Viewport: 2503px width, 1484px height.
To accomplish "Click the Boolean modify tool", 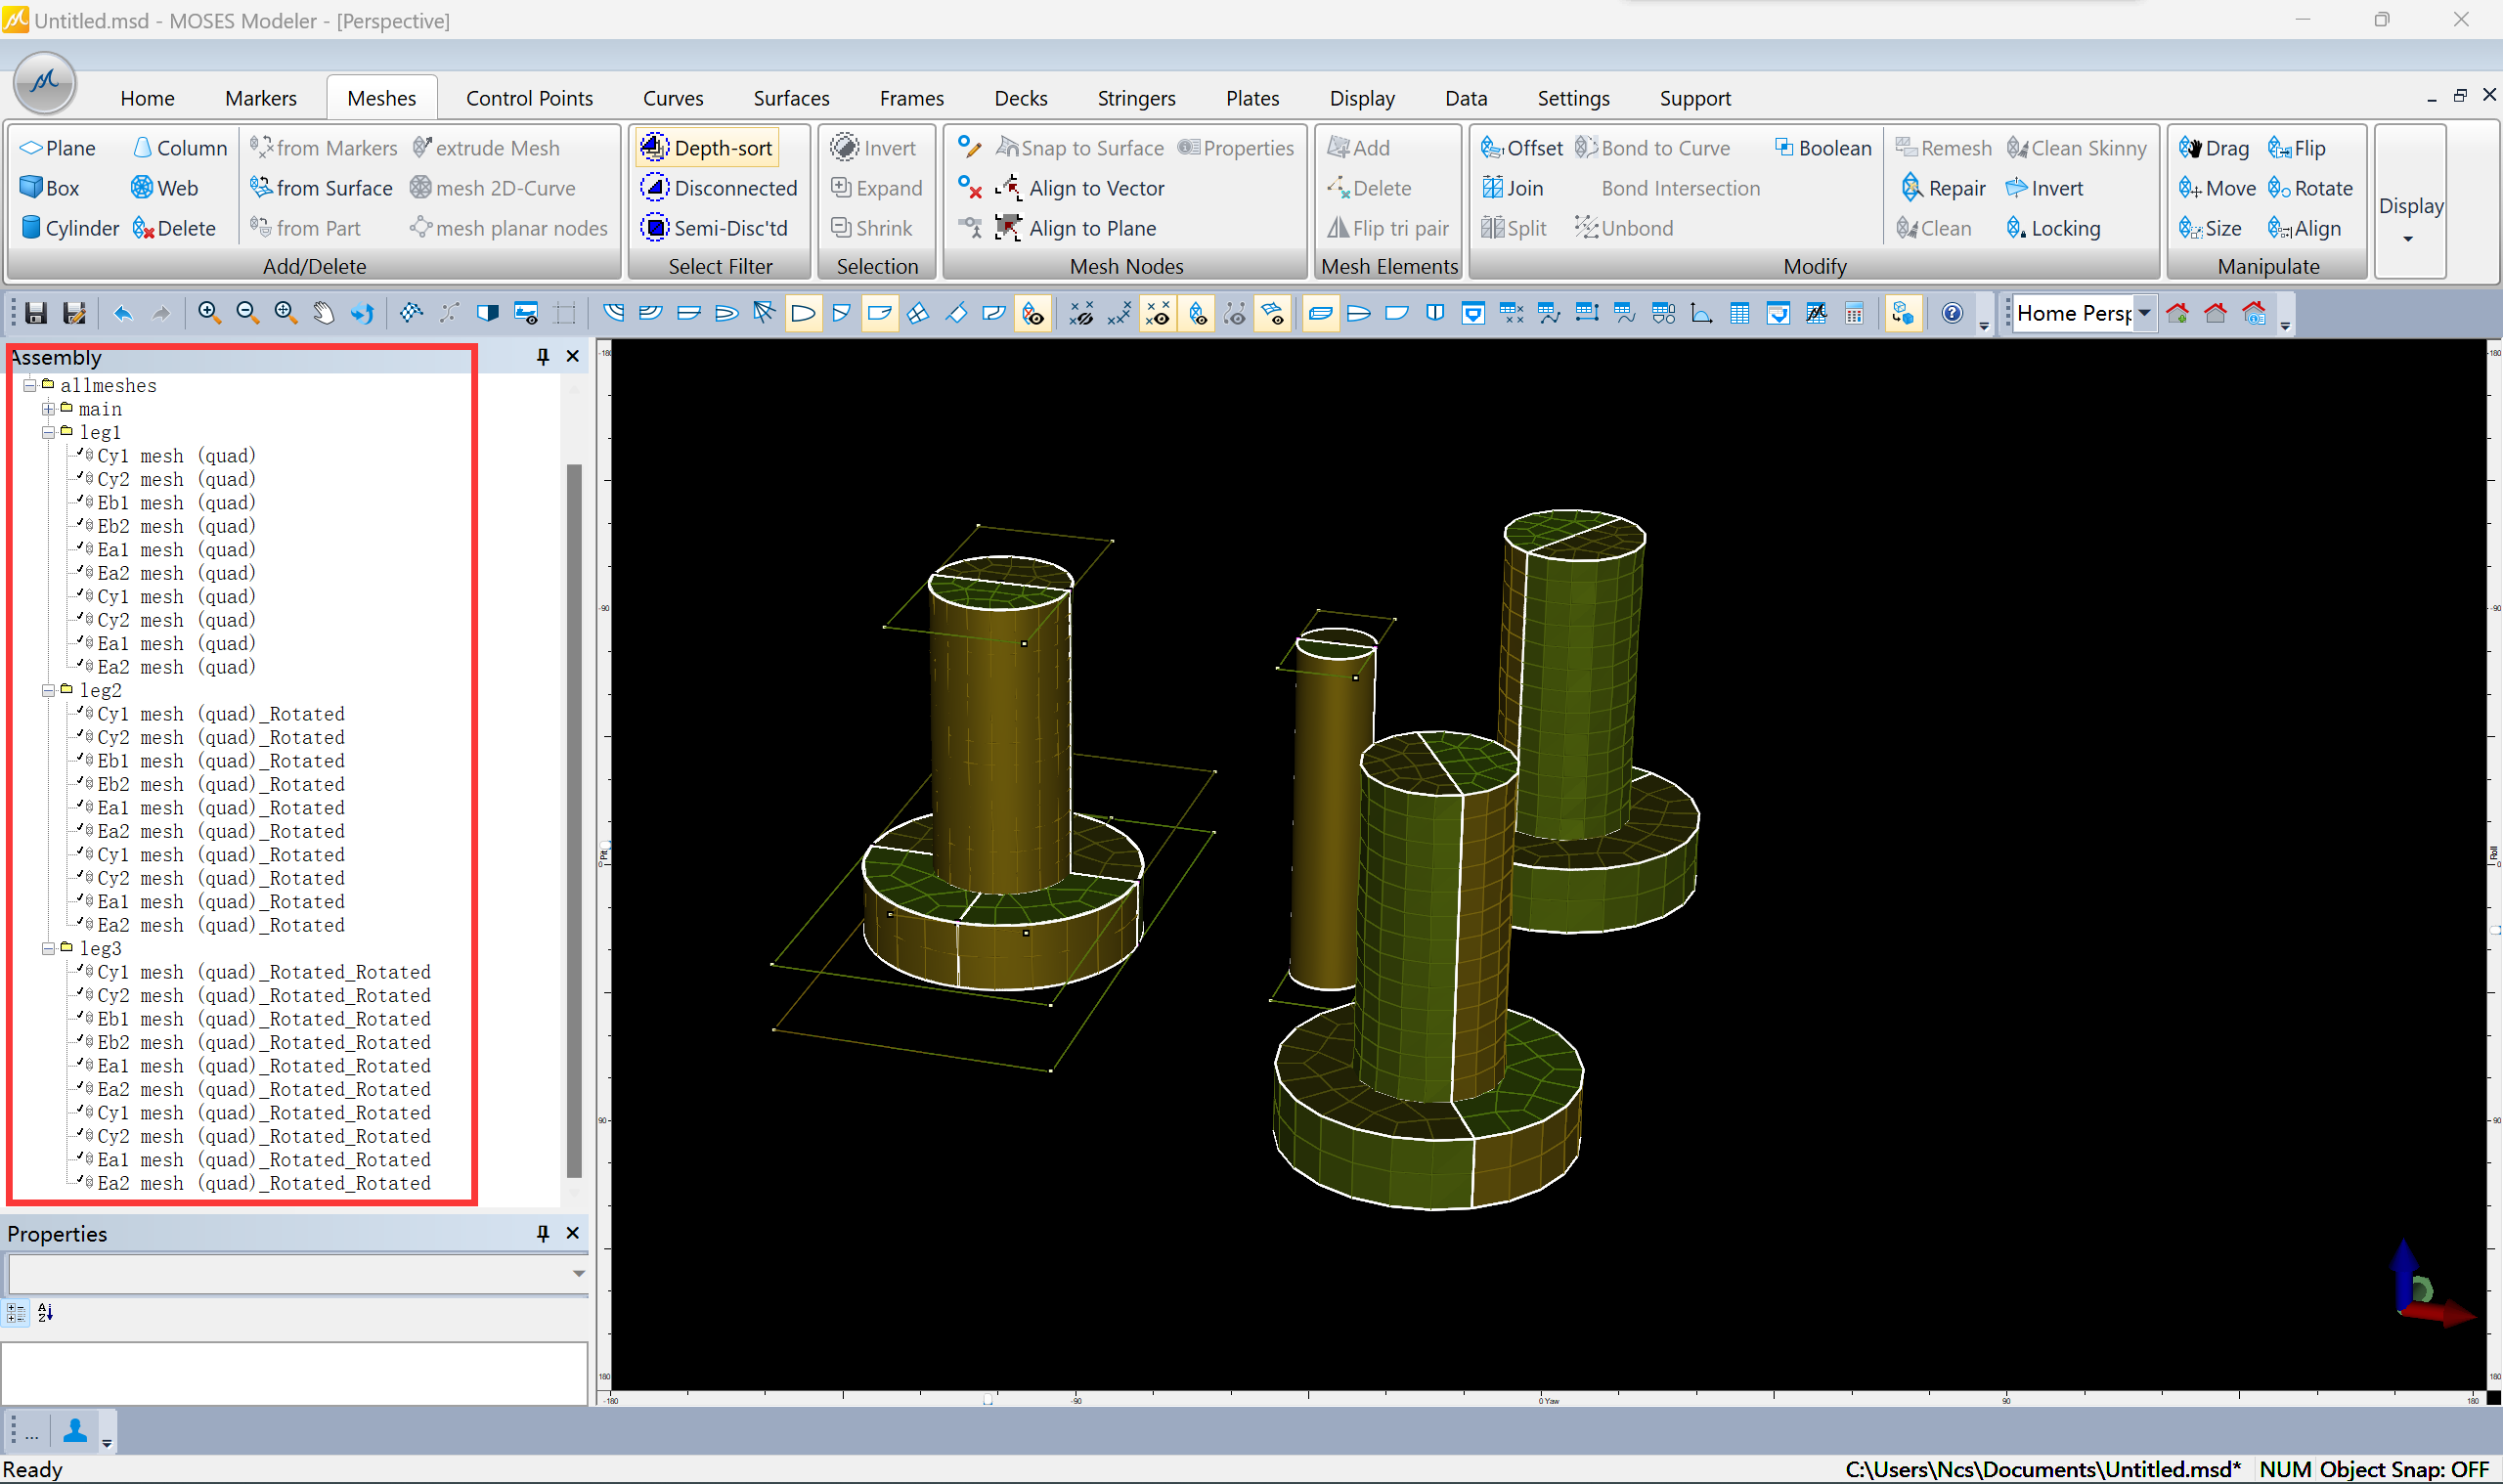I will (1822, 148).
